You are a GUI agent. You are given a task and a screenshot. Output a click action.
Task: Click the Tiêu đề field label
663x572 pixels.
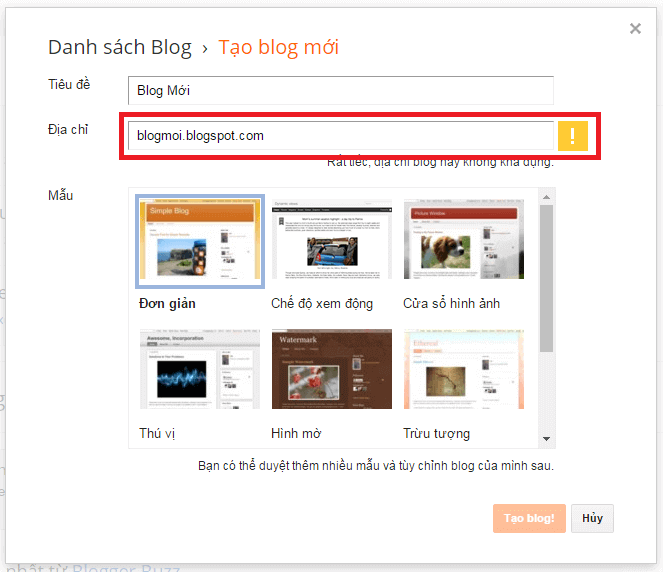tap(69, 84)
